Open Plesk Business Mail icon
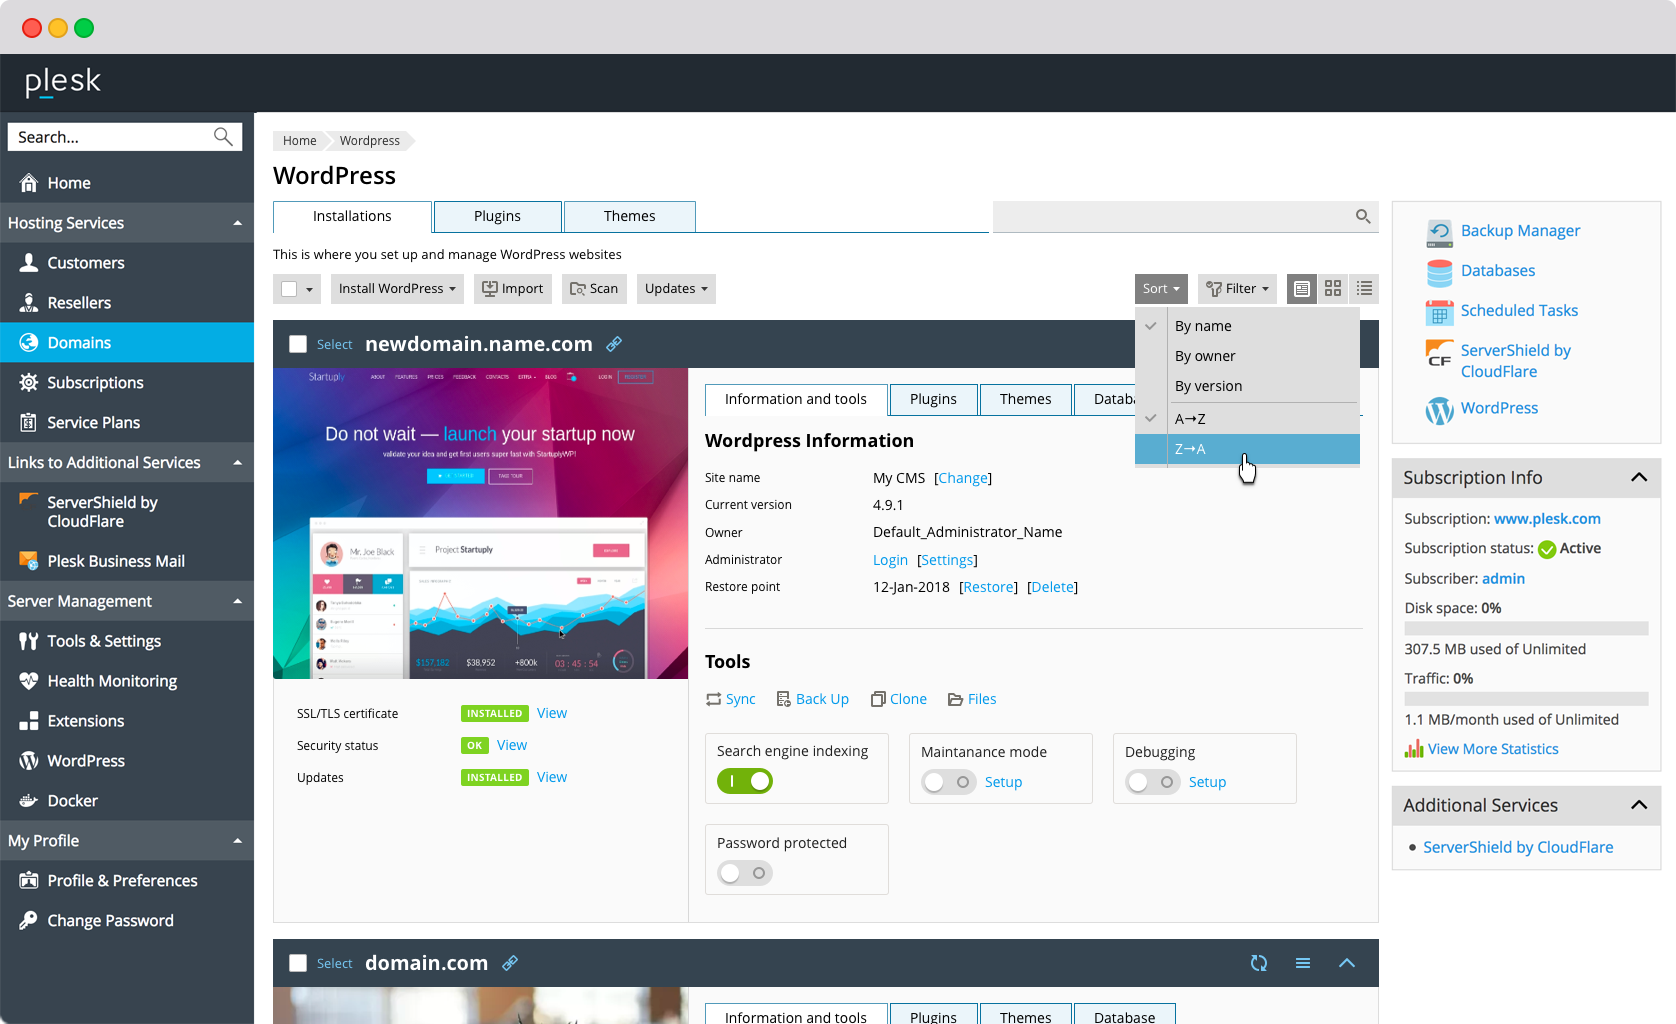1676x1024 pixels. (x=29, y=560)
